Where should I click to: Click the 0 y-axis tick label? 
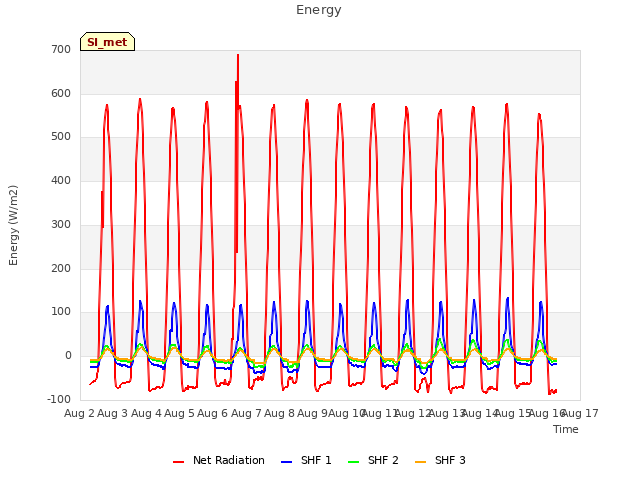tap(68, 356)
